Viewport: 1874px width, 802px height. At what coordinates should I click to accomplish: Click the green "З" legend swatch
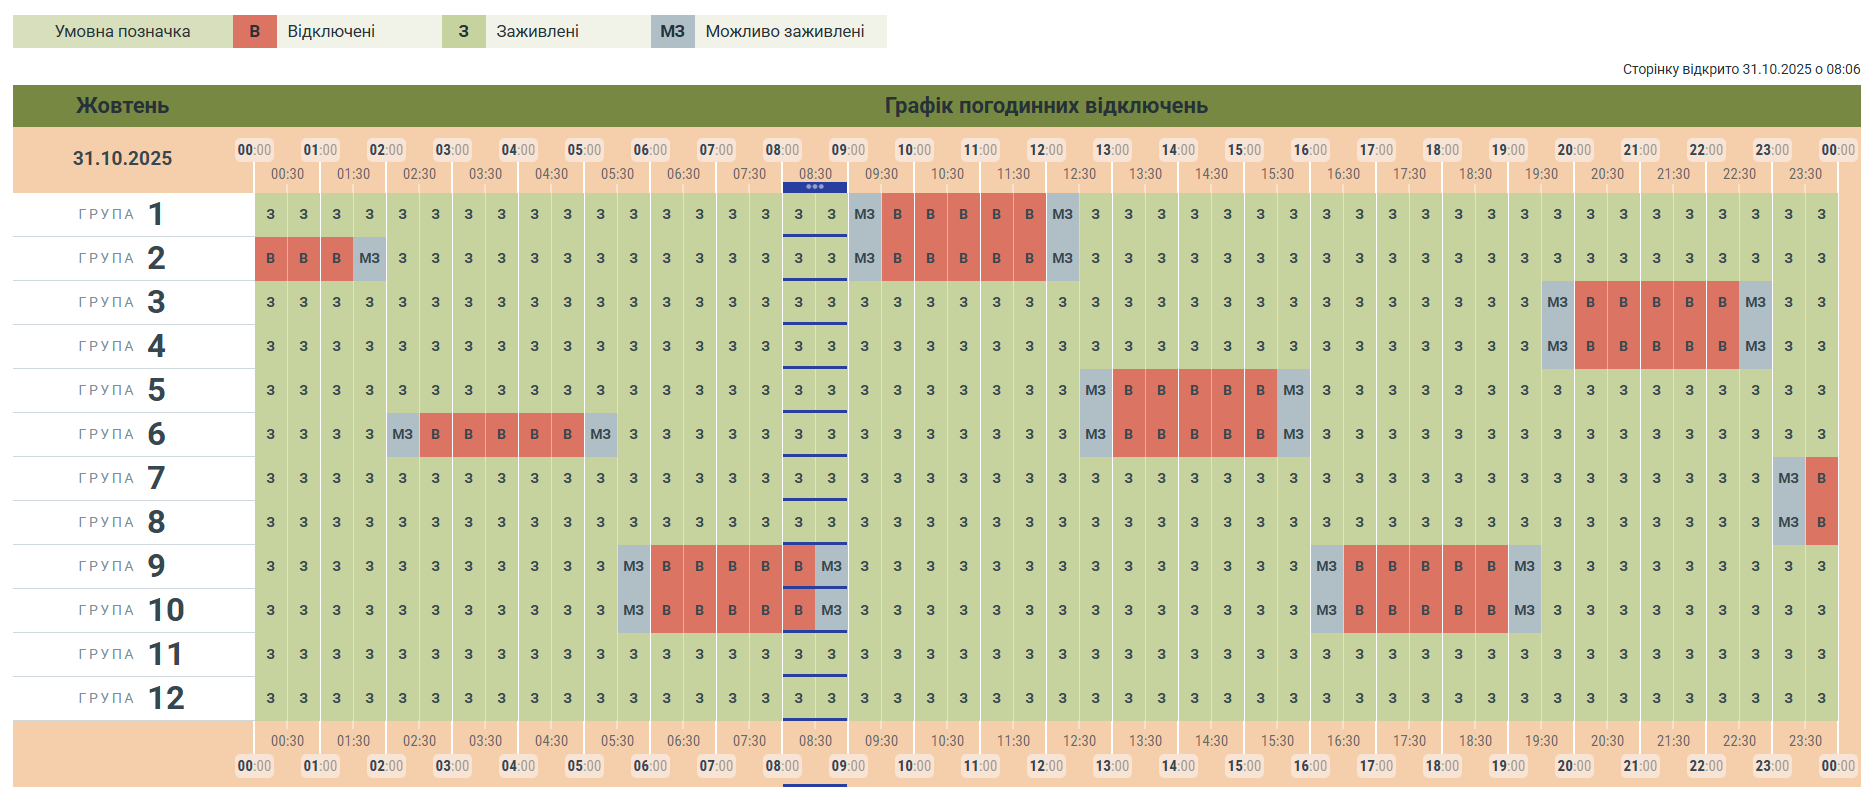pos(463,31)
